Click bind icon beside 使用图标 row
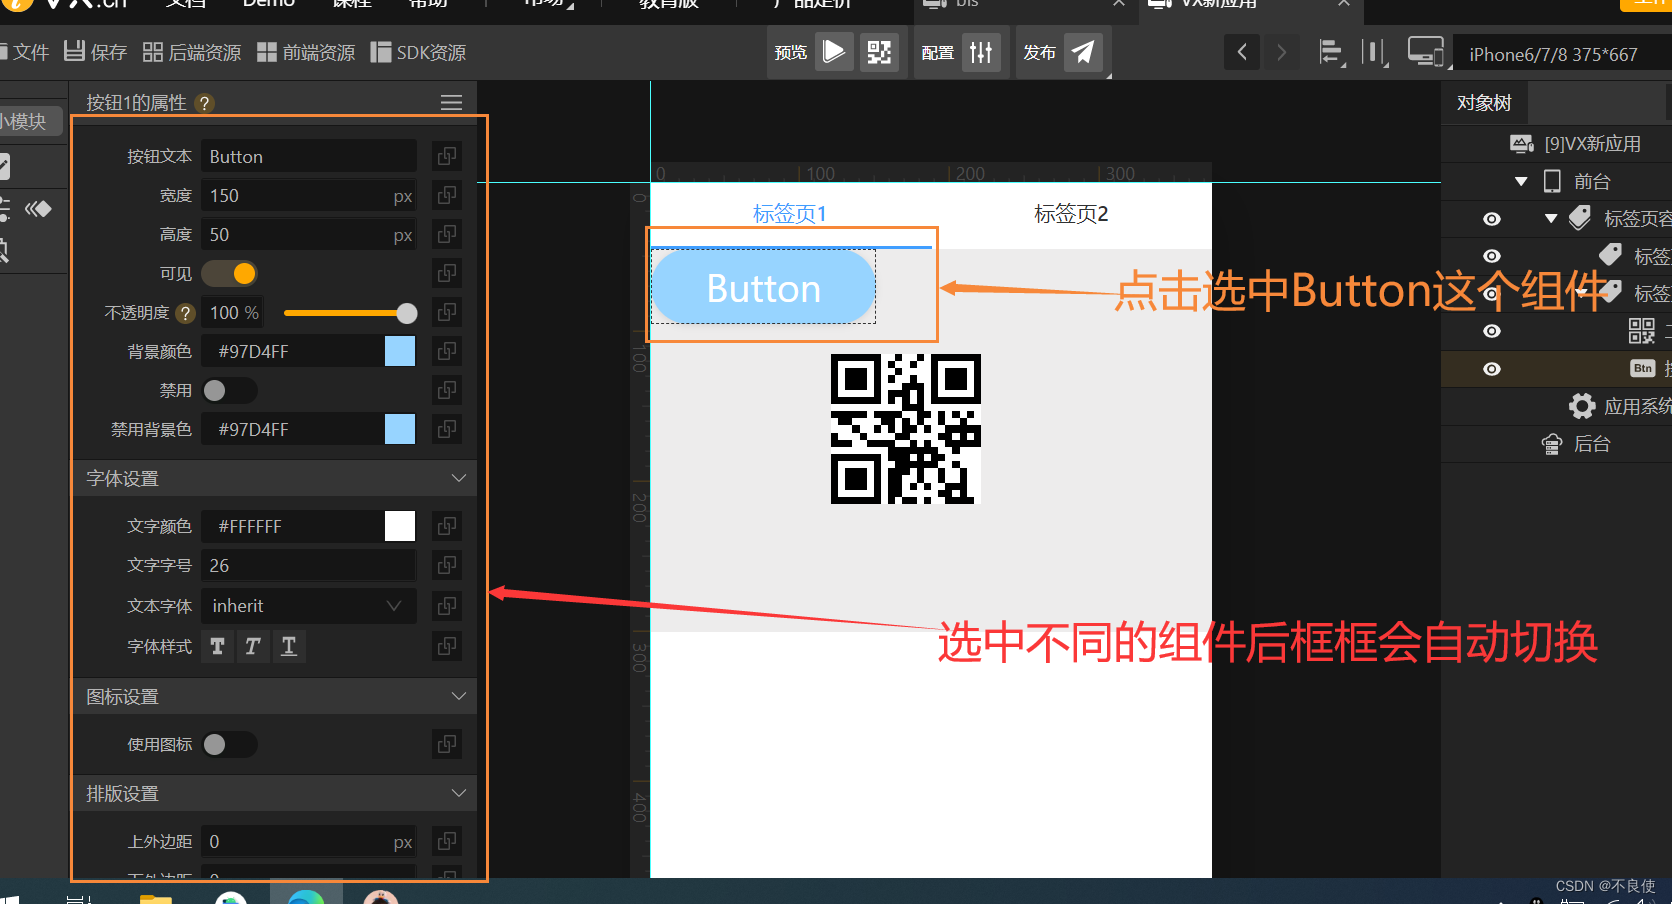1672x904 pixels. [x=447, y=744]
